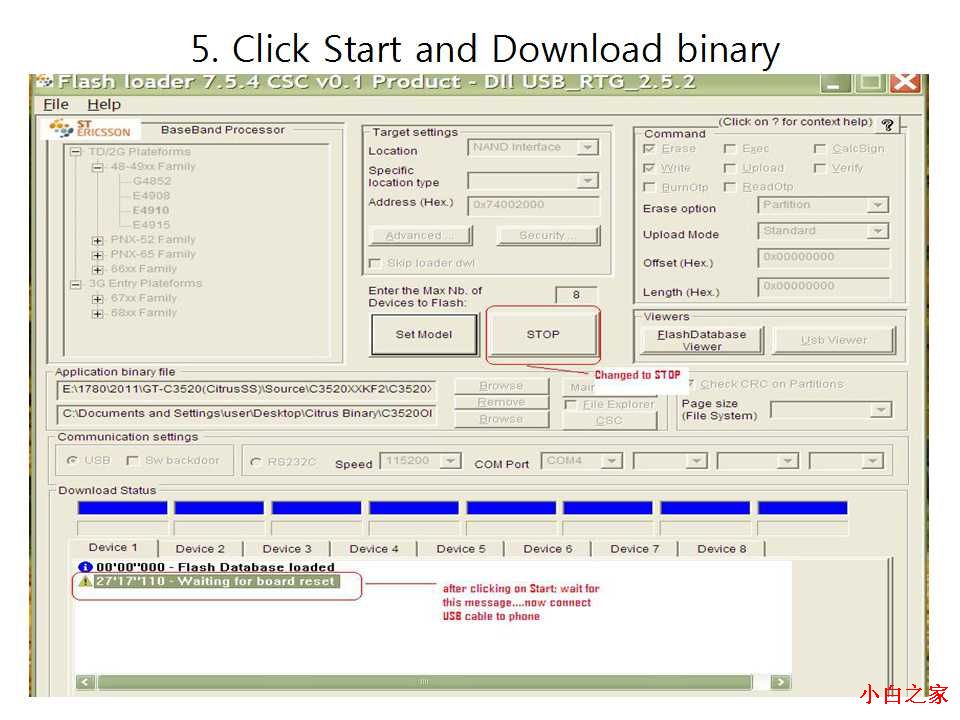Expand the 66xx Family node
The width and height of the screenshot is (960, 720).
[x=97, y=269]
